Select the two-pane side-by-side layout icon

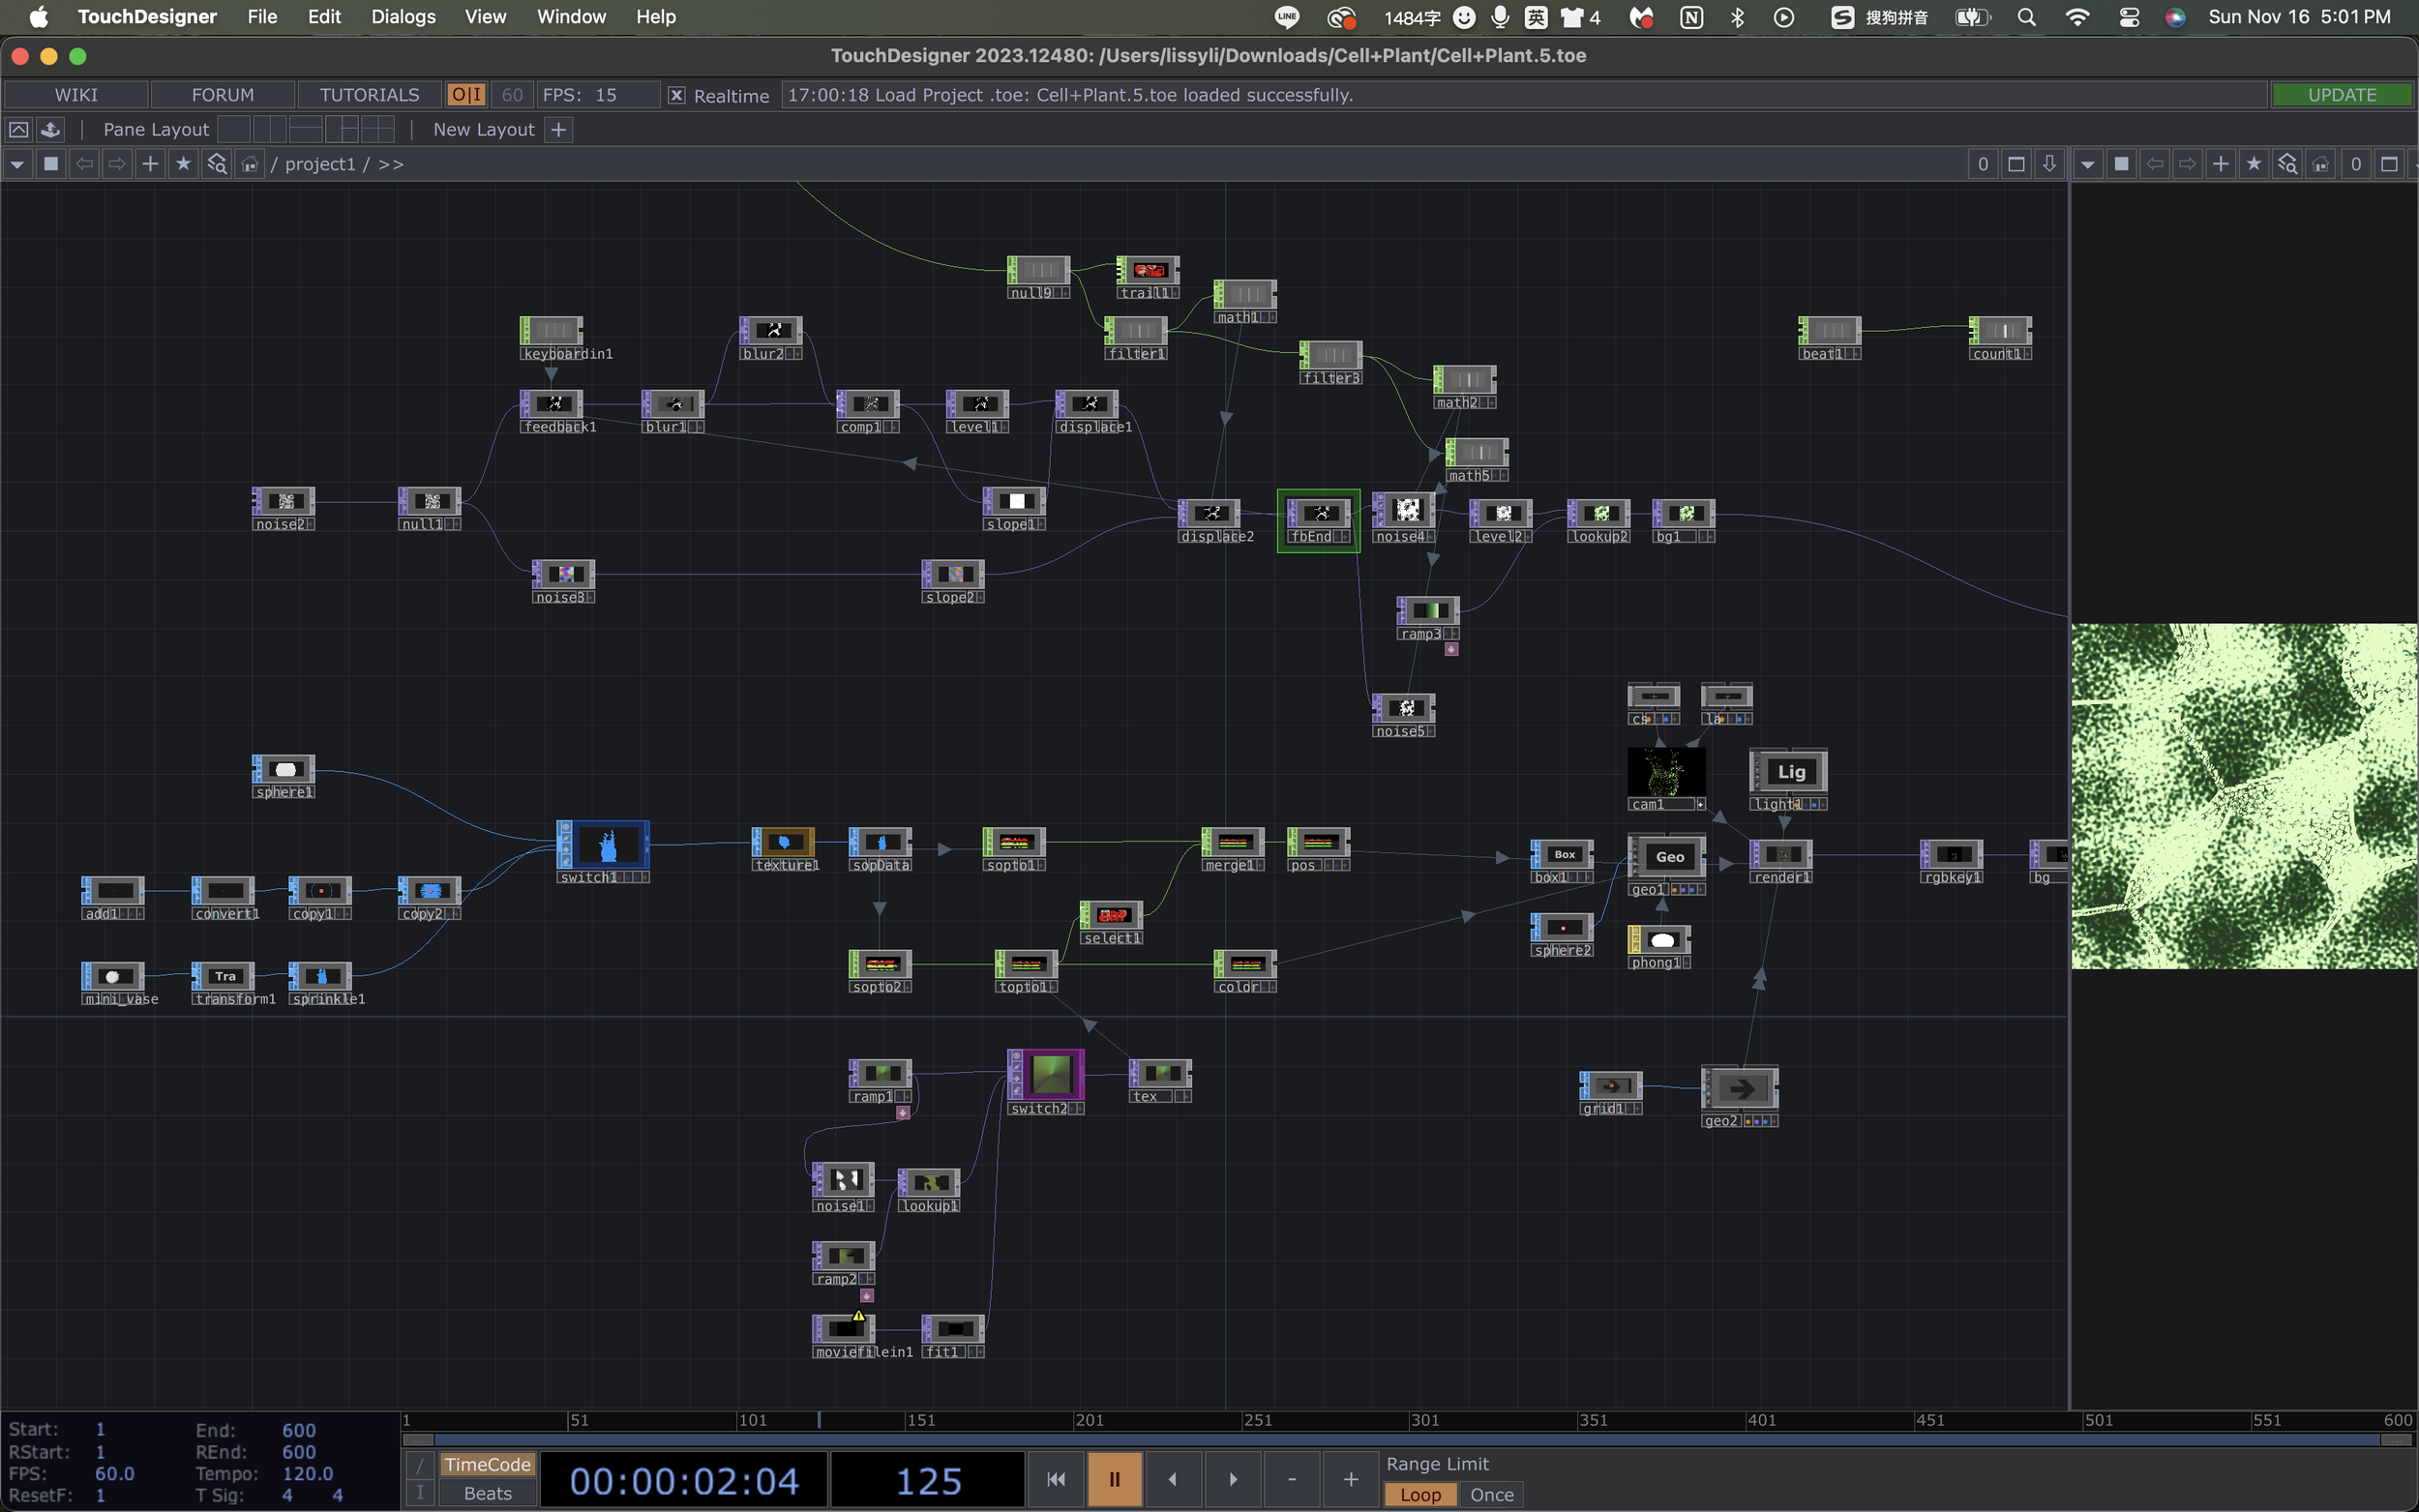point(269,129)
